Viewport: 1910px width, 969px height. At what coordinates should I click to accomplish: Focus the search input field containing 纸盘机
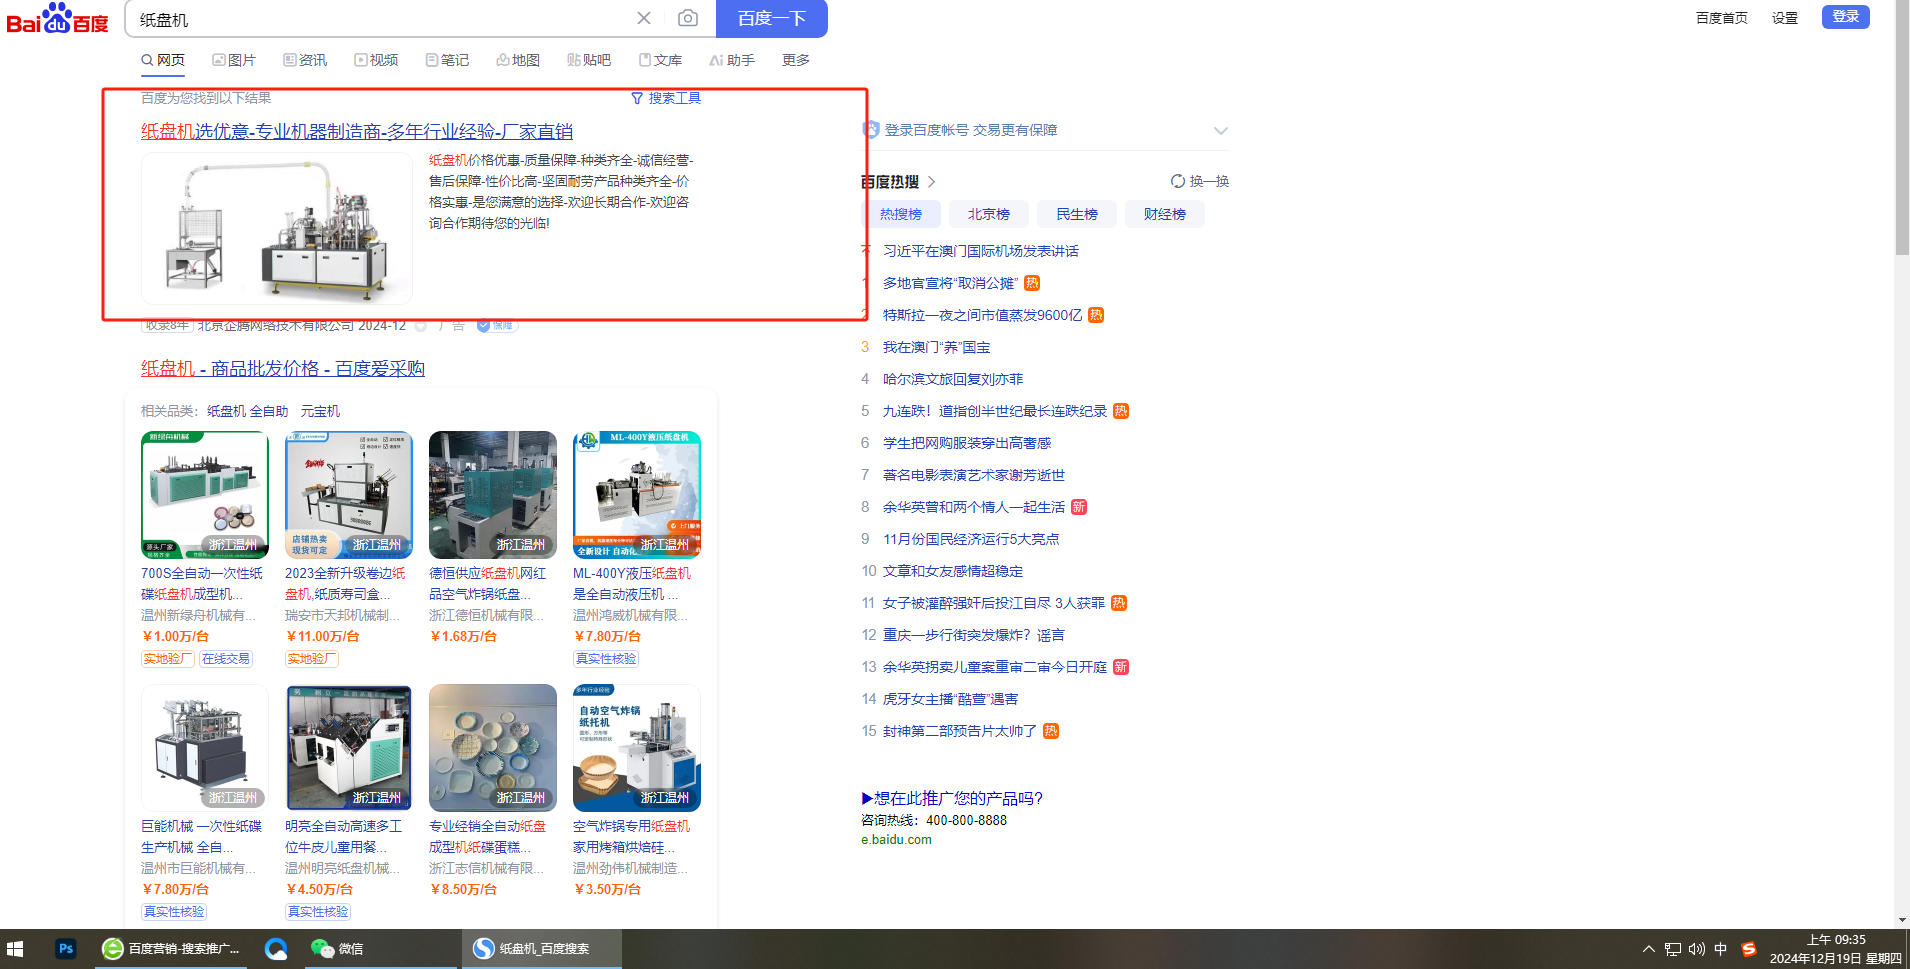[x=380, y=19]
